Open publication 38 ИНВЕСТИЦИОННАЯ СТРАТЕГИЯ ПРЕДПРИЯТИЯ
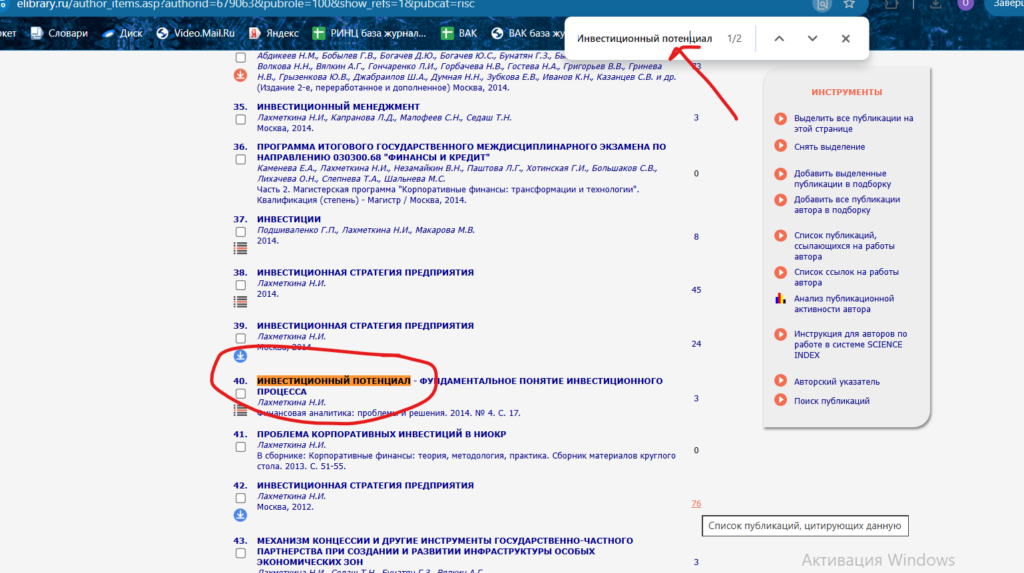 coord(365,272)
